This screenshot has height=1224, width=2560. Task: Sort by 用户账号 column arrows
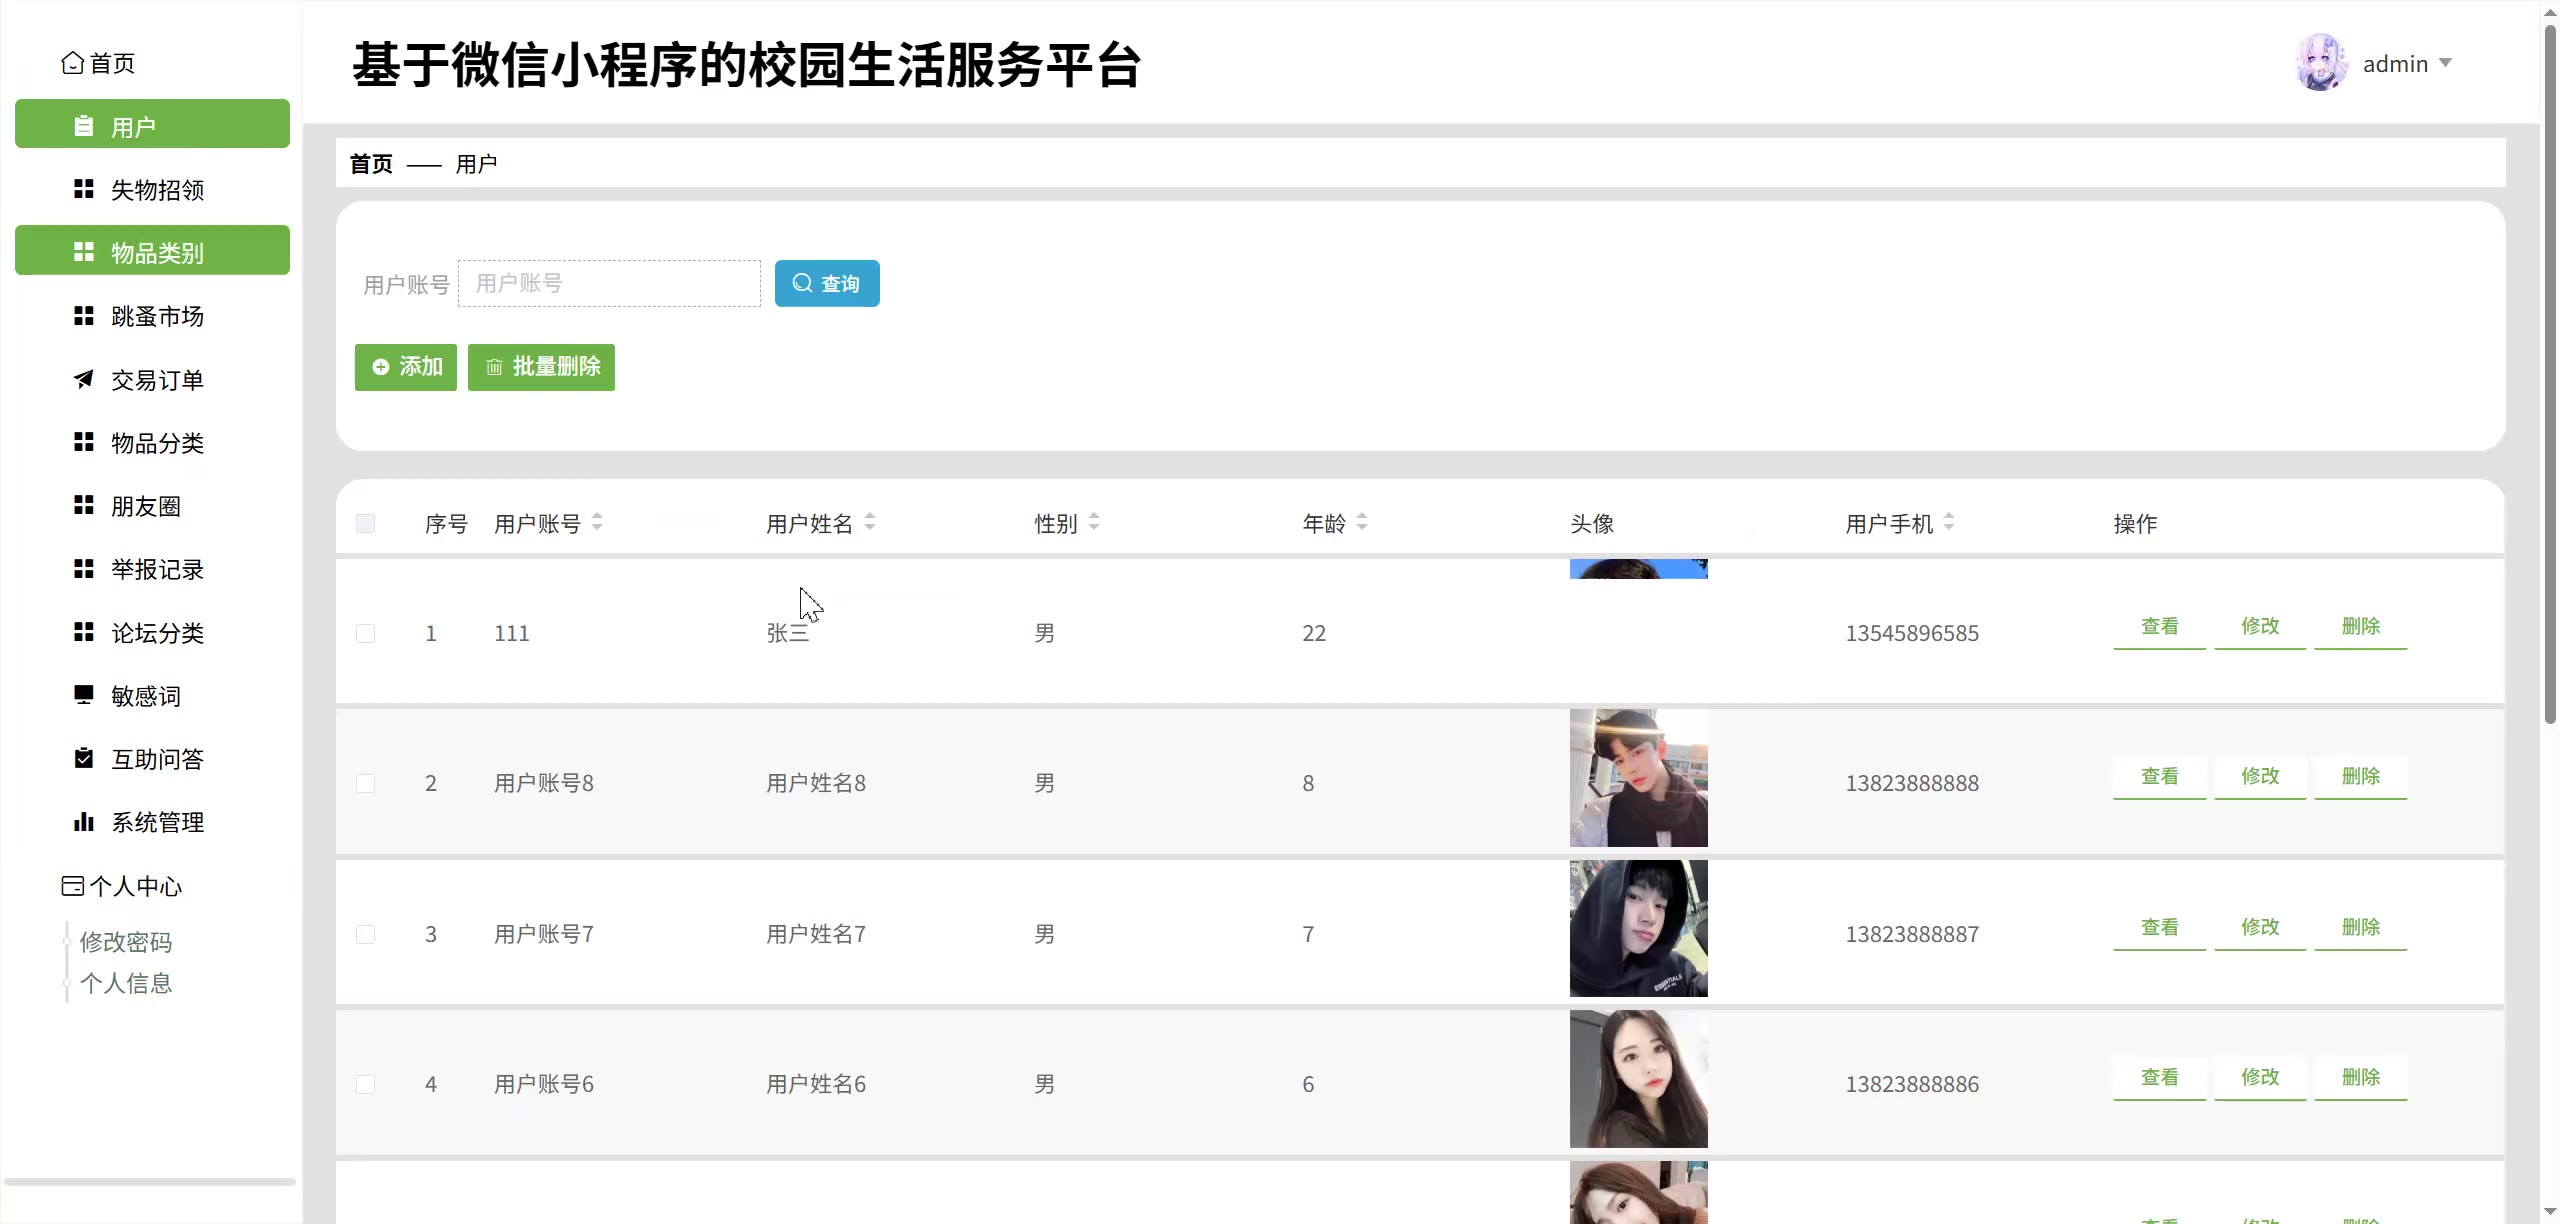(597, 522)
